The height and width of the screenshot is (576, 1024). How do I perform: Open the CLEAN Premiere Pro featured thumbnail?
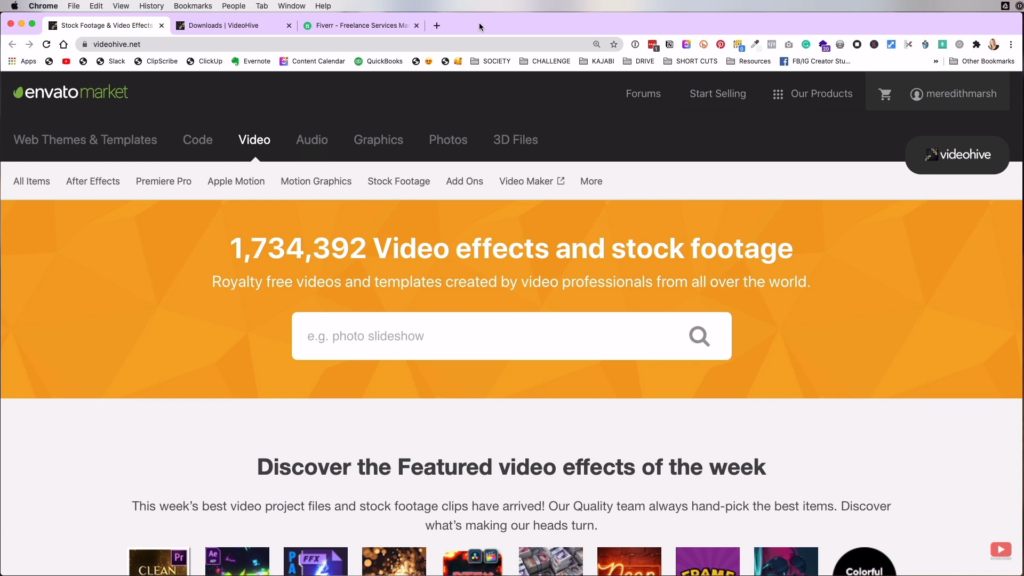pyautogui.click(x=159, y=562)
